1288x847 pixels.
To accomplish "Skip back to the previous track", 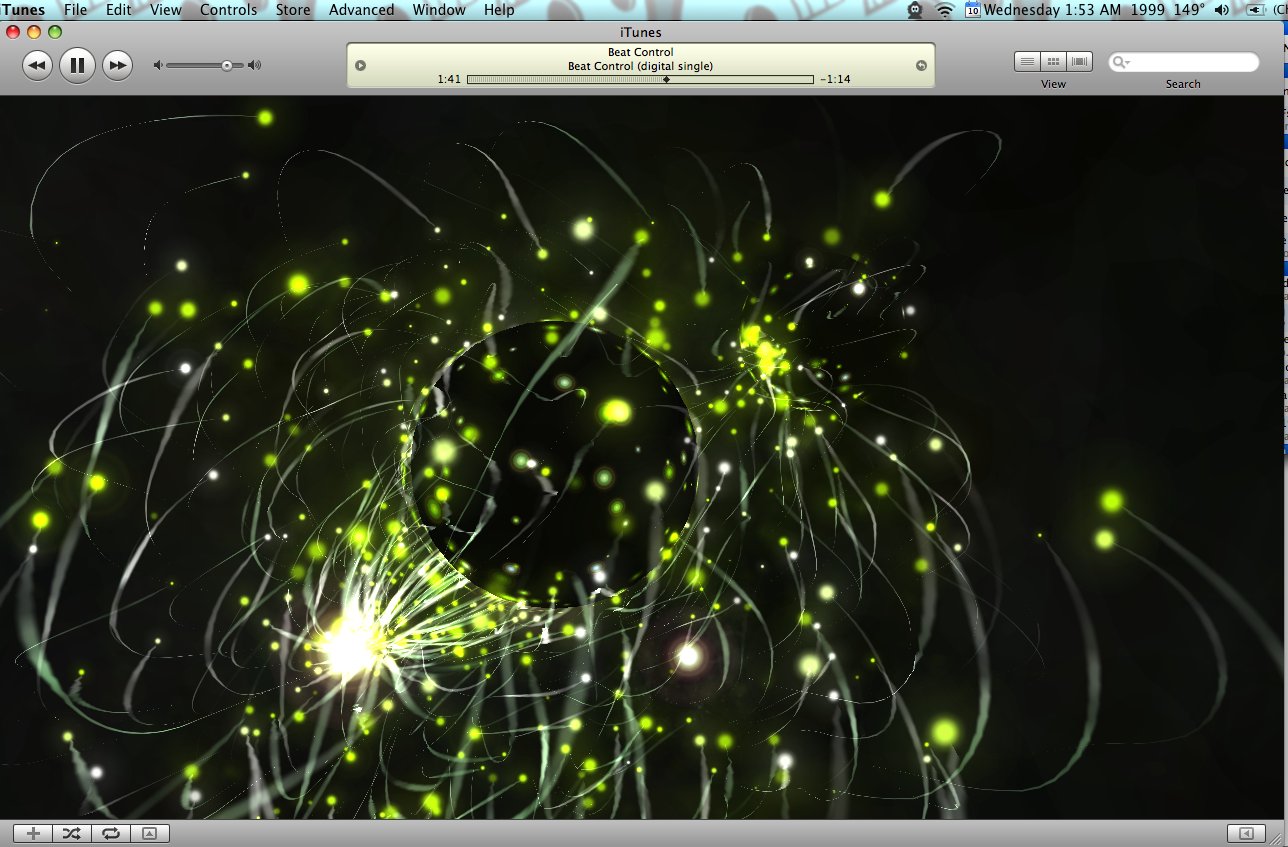I will [x=37, y=66].
